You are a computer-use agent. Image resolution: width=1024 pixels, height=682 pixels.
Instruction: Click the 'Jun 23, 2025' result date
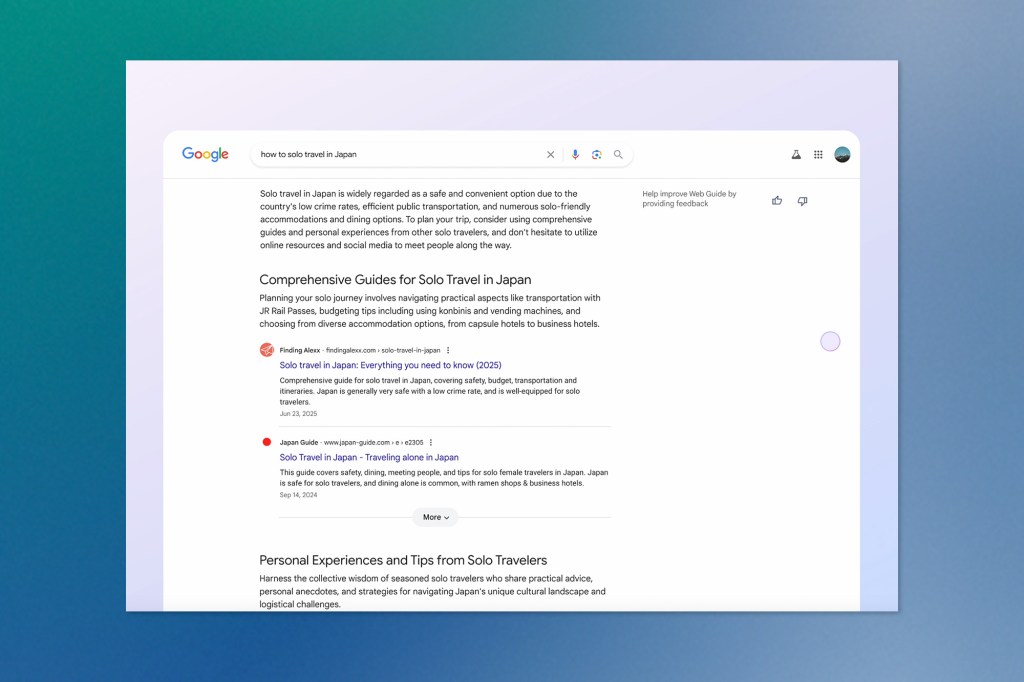click(x=298, y=414)
